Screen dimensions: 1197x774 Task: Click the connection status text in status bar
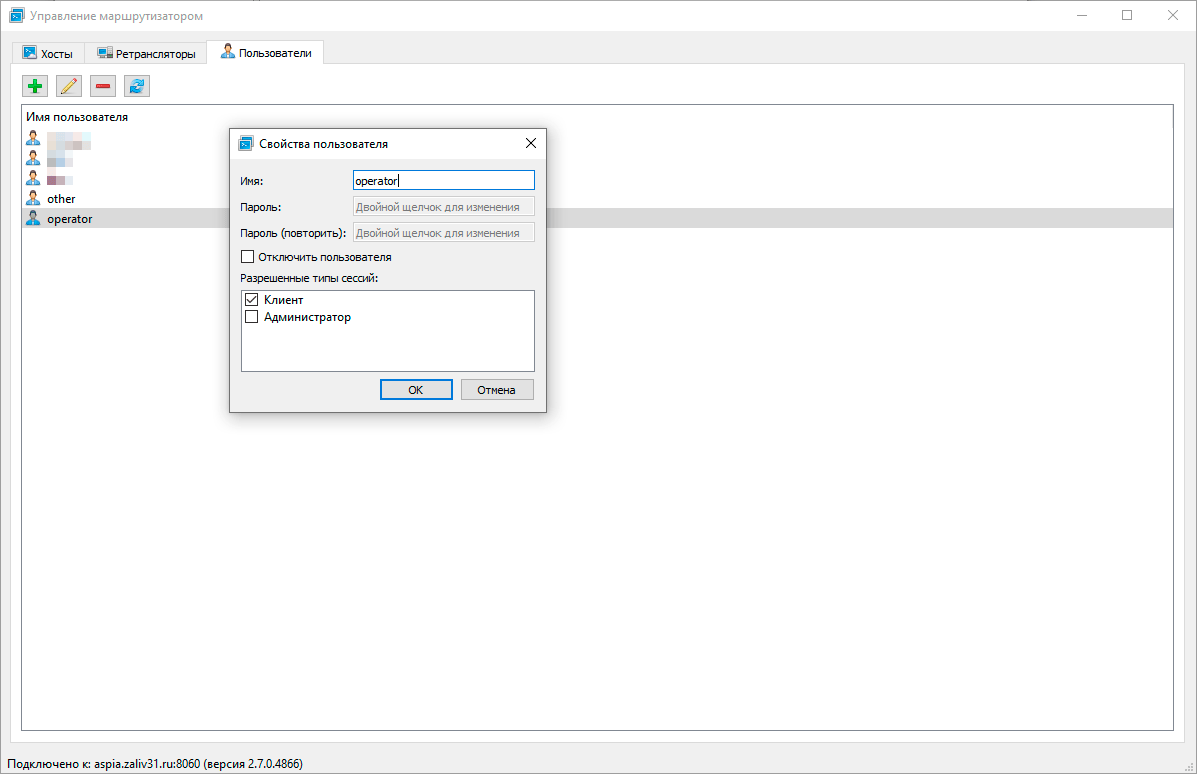(155, 763)
